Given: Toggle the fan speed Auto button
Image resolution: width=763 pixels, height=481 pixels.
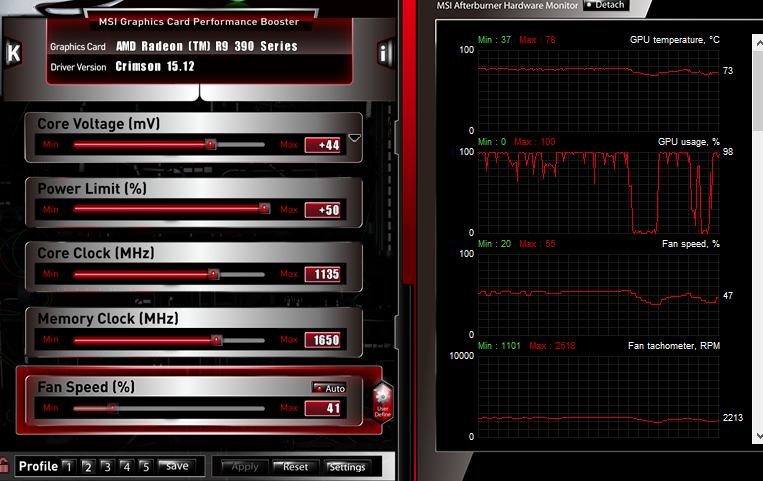Looking at the screenshot, I should pyautogui.click(x=329, y=388).
